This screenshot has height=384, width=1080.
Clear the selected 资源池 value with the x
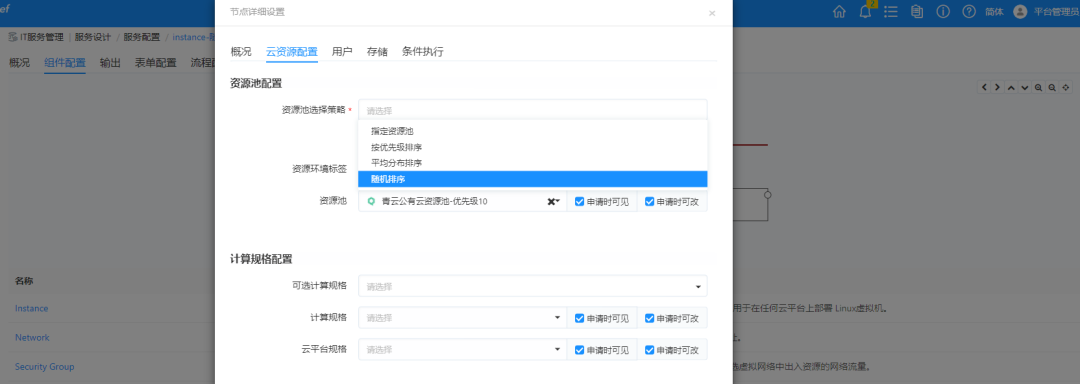click(551, 202)
